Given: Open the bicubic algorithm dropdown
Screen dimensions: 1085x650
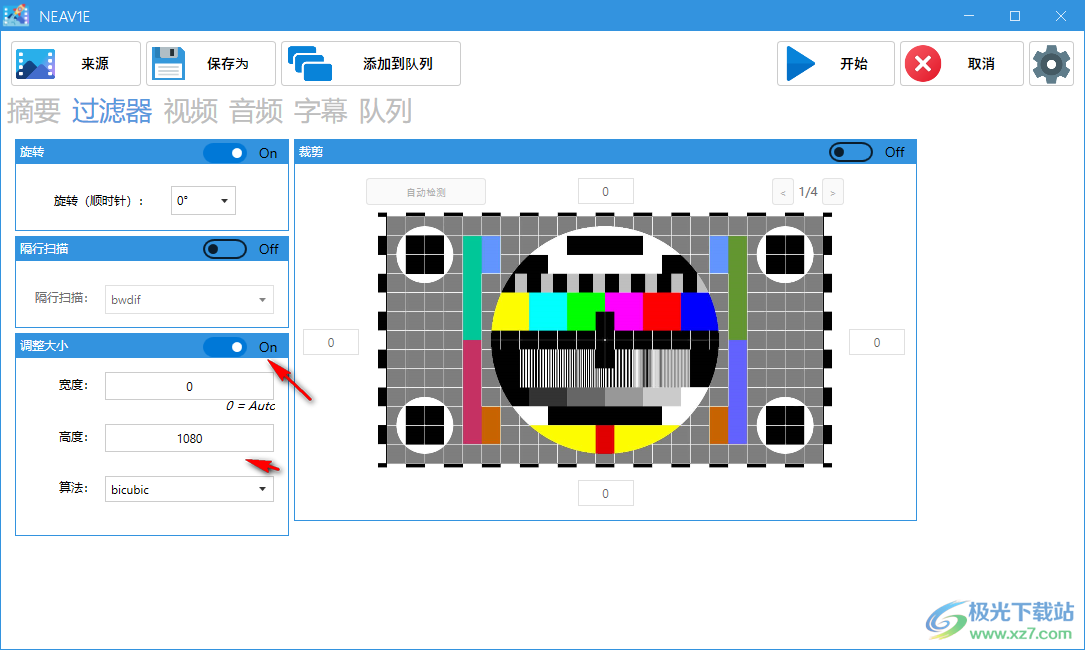Looking at the screenshot, I should (189, 489).
